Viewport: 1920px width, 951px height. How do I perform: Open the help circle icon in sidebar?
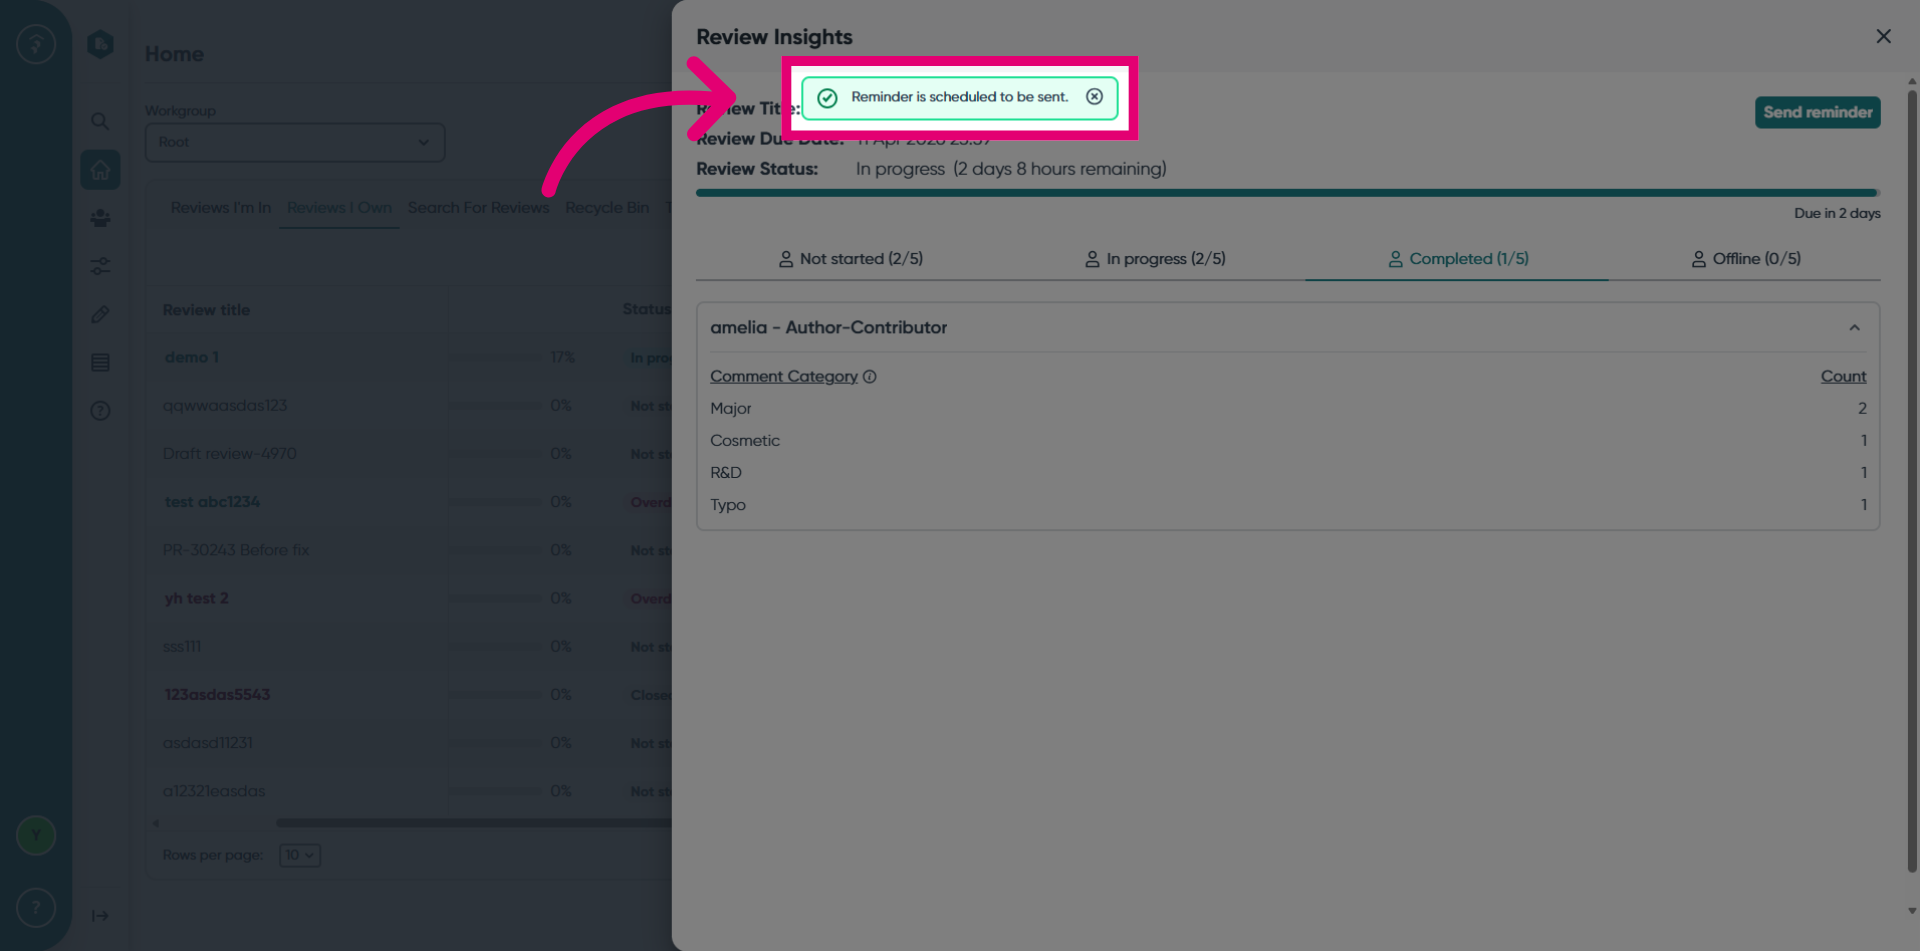tap(100, 411)
